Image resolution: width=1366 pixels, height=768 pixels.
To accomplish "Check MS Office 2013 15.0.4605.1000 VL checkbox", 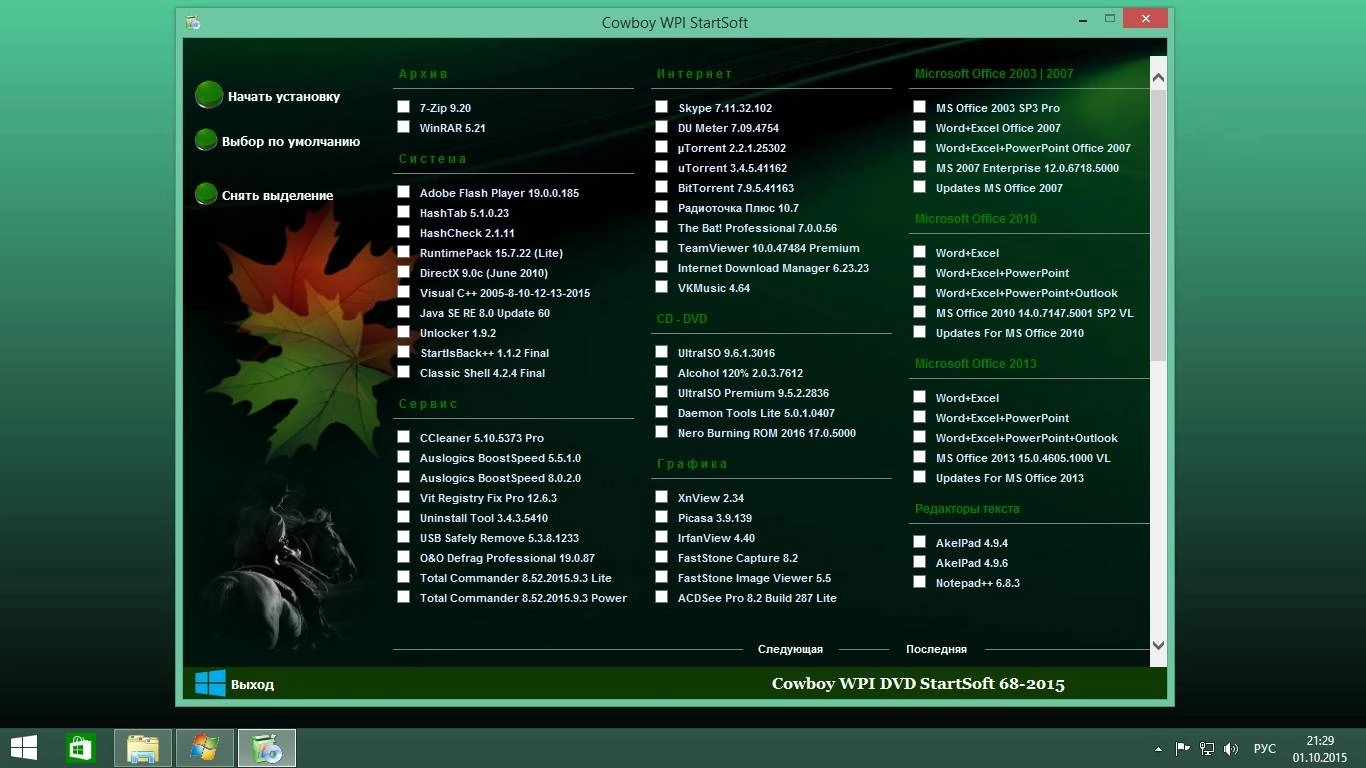I will coord(919,457).
